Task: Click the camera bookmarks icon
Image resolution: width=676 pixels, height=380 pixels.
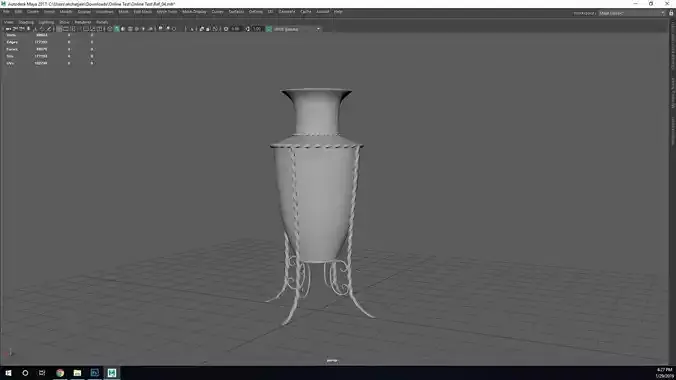Action: tap(28, 29)
